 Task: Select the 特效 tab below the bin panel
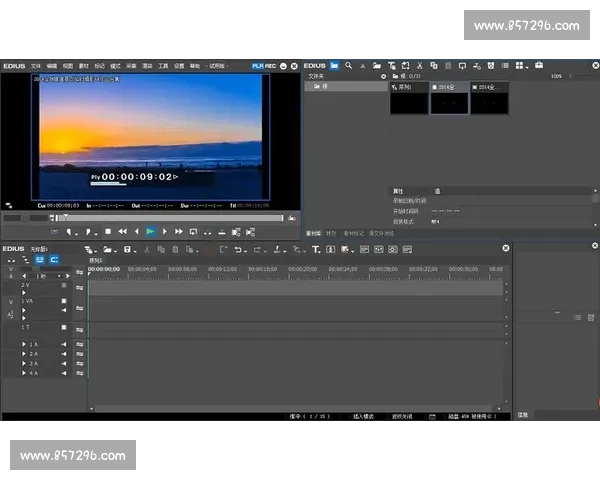(x=332, y=233)
